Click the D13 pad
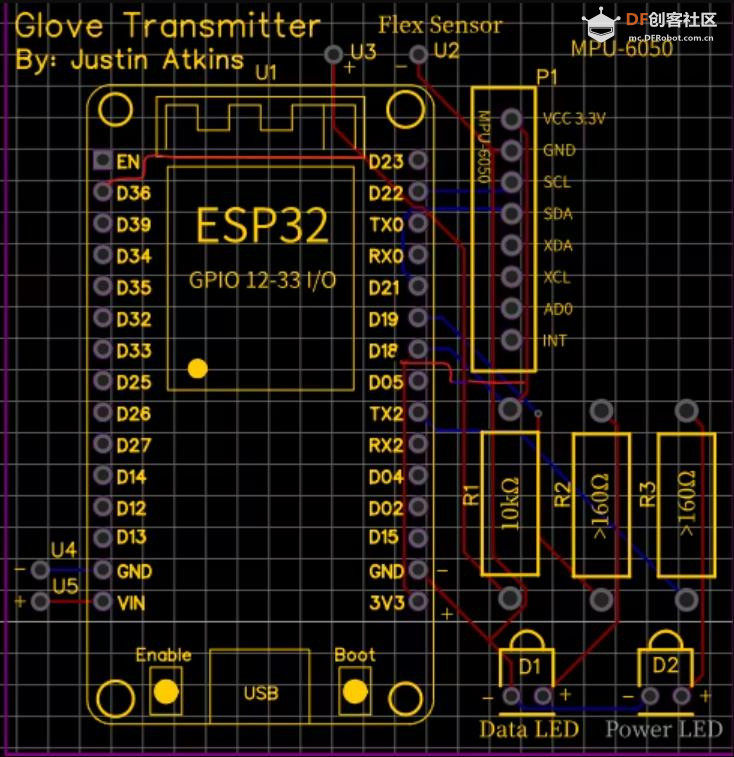The width and height of the screenshot is (734, 757). point(102,538)
